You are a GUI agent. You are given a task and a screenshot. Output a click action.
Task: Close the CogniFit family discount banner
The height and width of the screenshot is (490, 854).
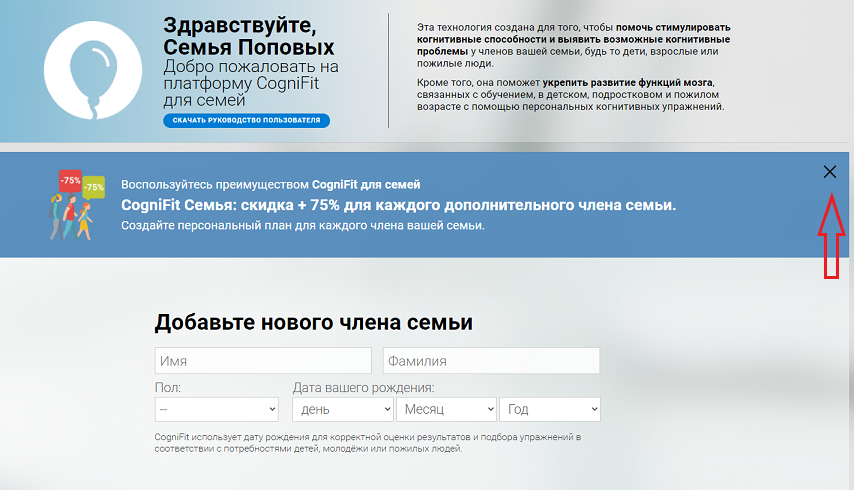pos(829,172)
